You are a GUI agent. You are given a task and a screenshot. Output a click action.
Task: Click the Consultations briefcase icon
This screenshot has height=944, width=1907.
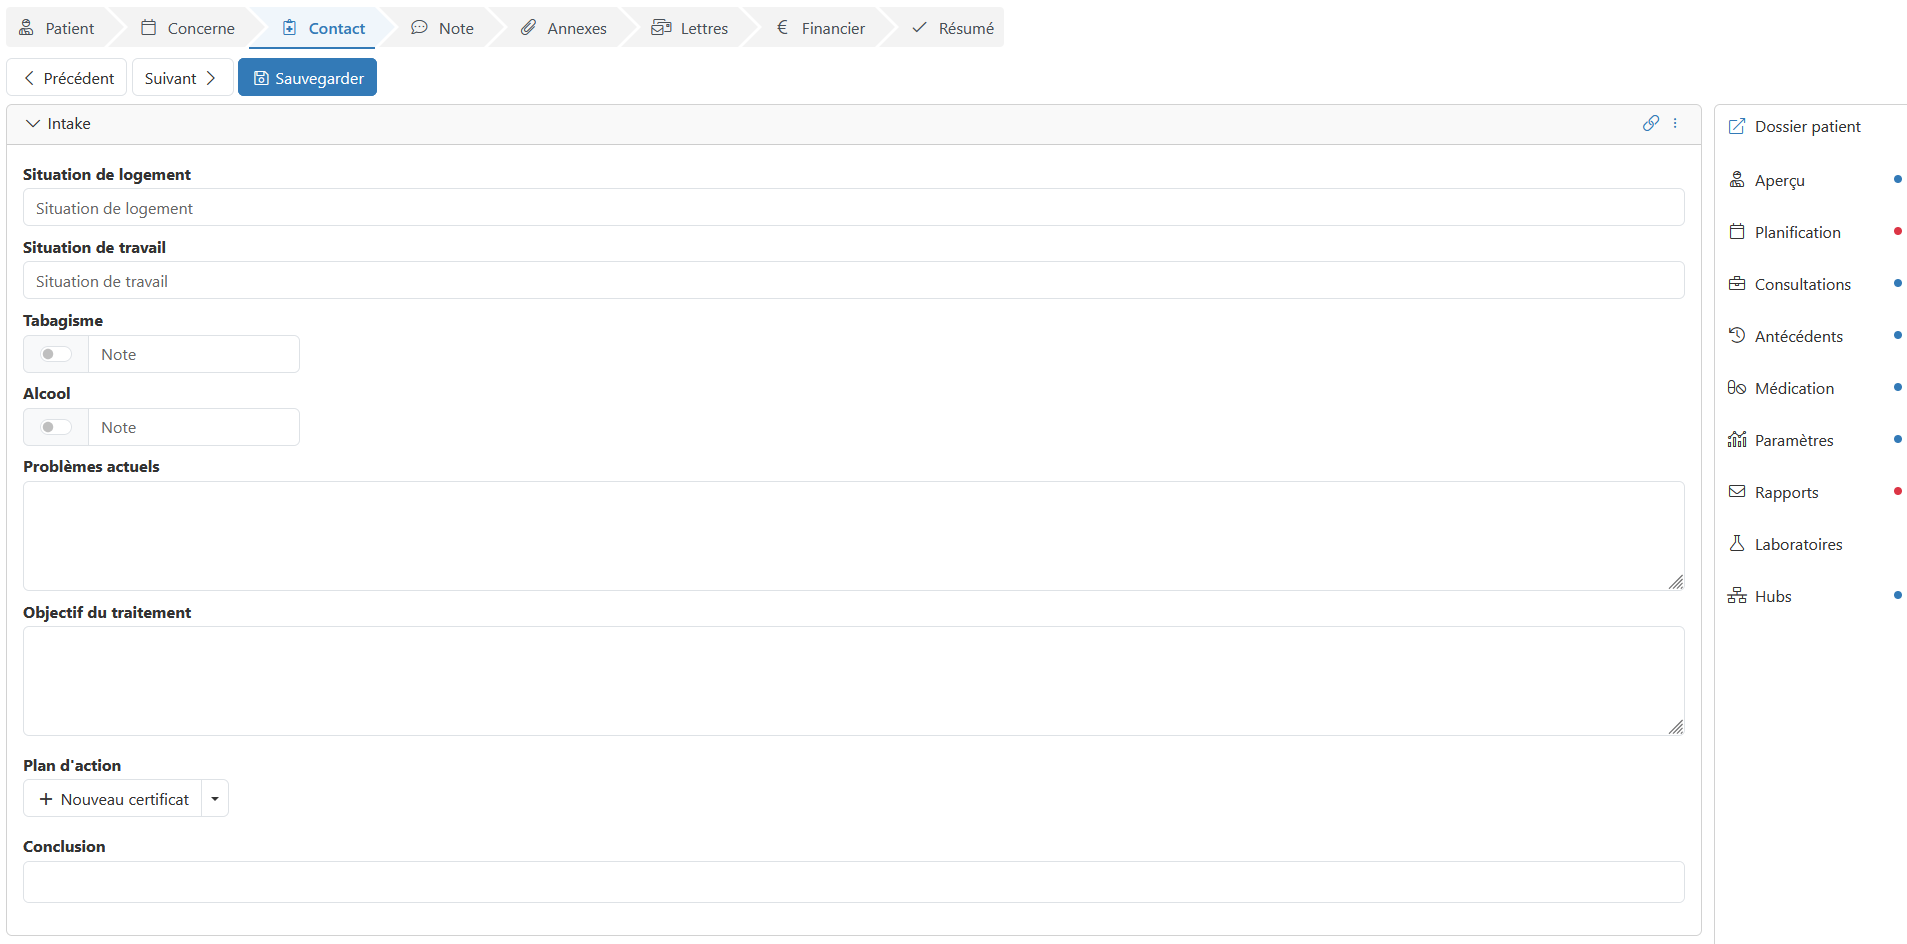coord(1737,284)
